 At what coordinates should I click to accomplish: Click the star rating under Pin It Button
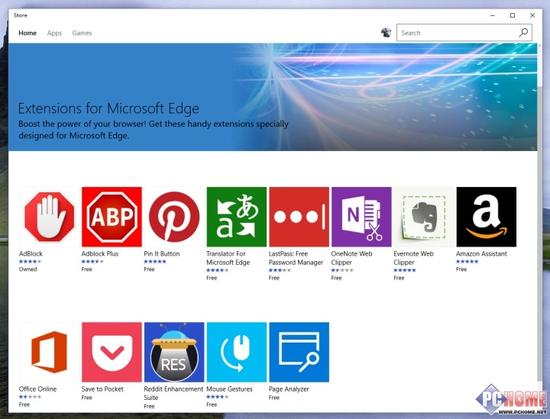[155, 262]
